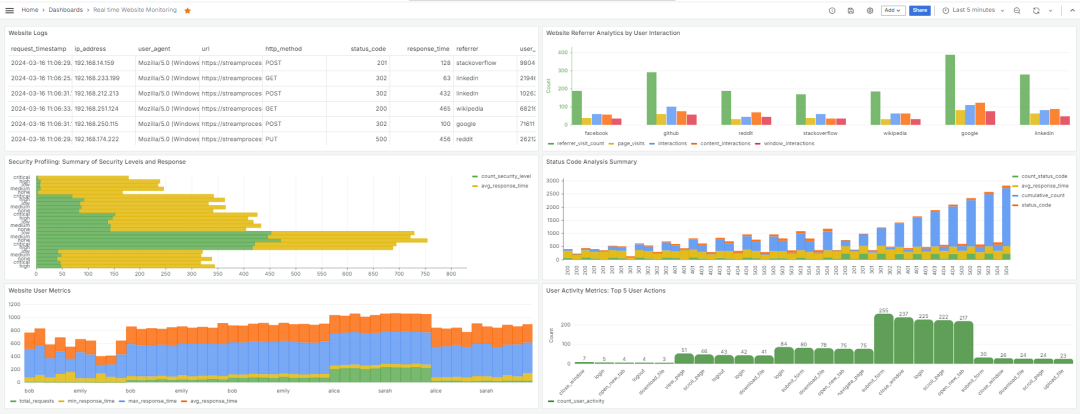This screenshot has width=1080, height=414.
Task: Click the 237 close_window bar
Action: coord(904,340)
